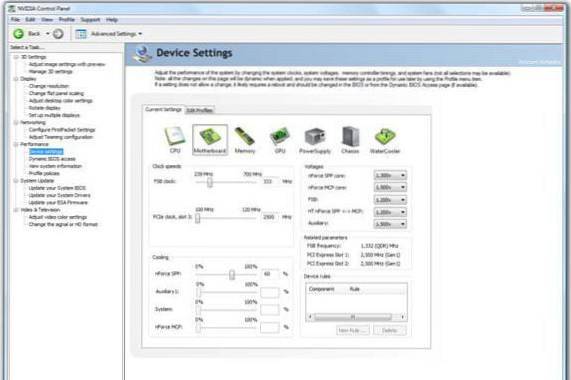The image size is (571, 380).
Task: Select the Memory device icon
Action: click(x=245, y=140)
